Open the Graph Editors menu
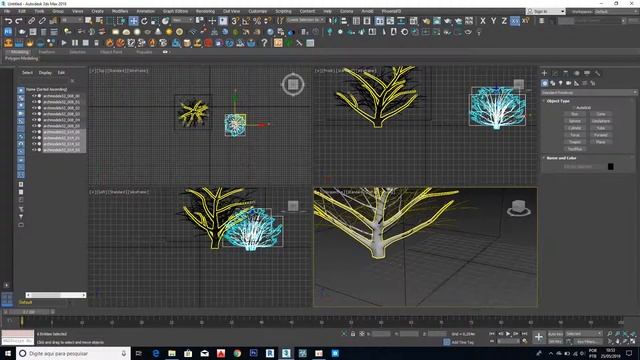Viewport: 640px width, 360px height. coord(176,11)
